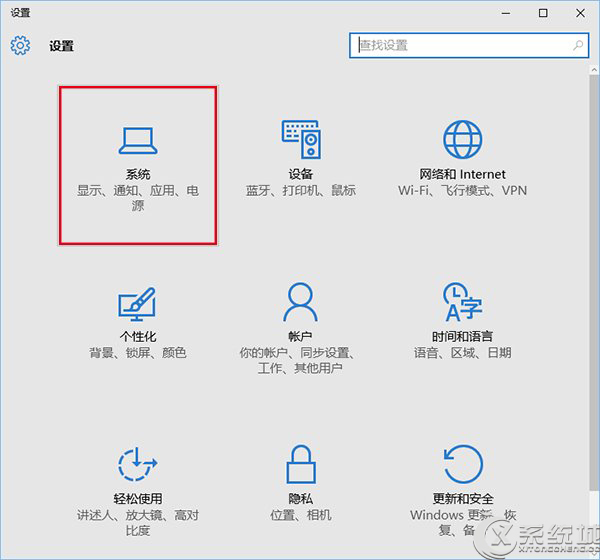Open the 设备 keyboard and speaker icon
This screenshot has height=560, width=600.
click(301, 139)
